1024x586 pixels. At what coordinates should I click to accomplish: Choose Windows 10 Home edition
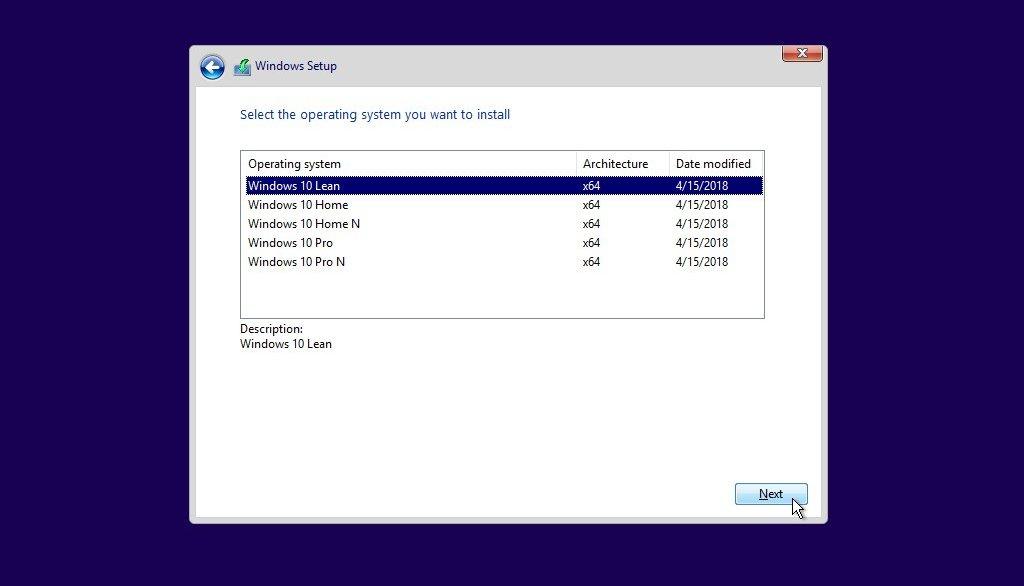point(504,204)
